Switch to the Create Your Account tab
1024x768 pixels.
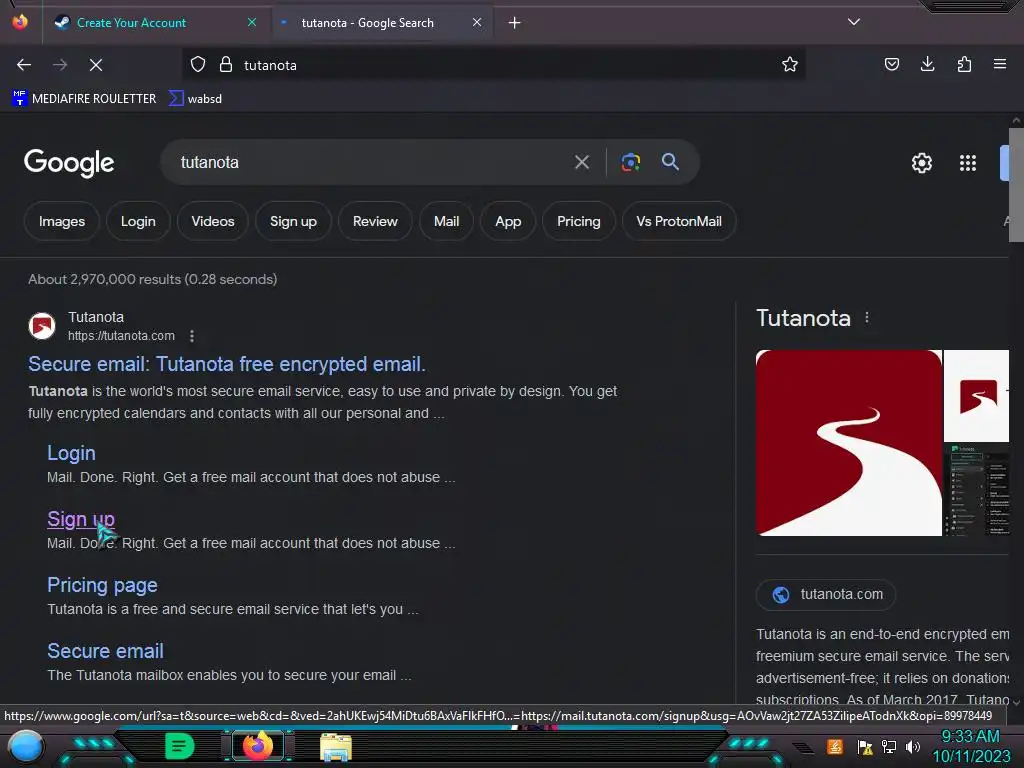click(155, 23)
